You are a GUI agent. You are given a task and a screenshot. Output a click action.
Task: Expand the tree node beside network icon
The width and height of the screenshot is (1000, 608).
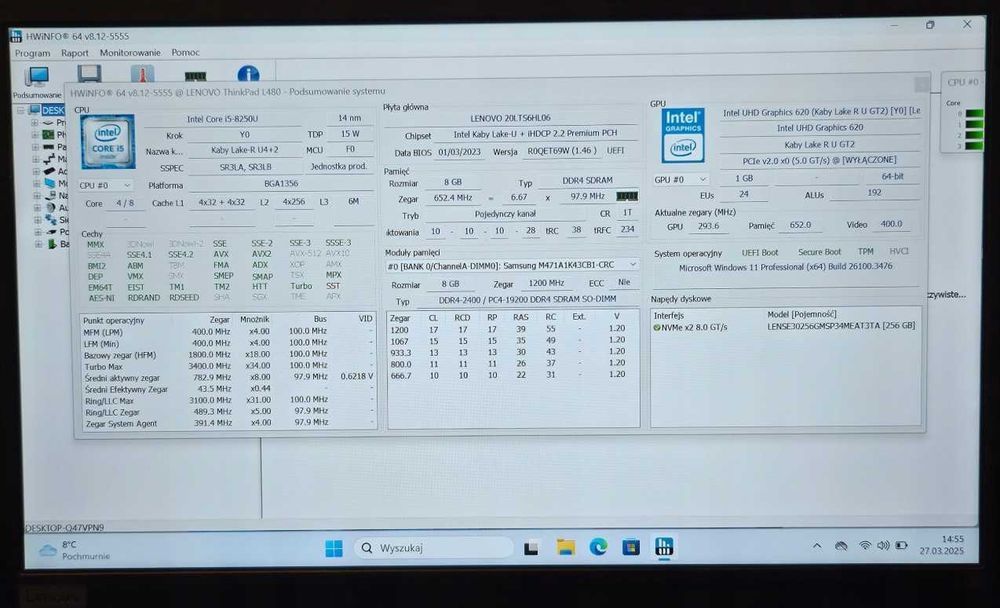tap(38, 219)
